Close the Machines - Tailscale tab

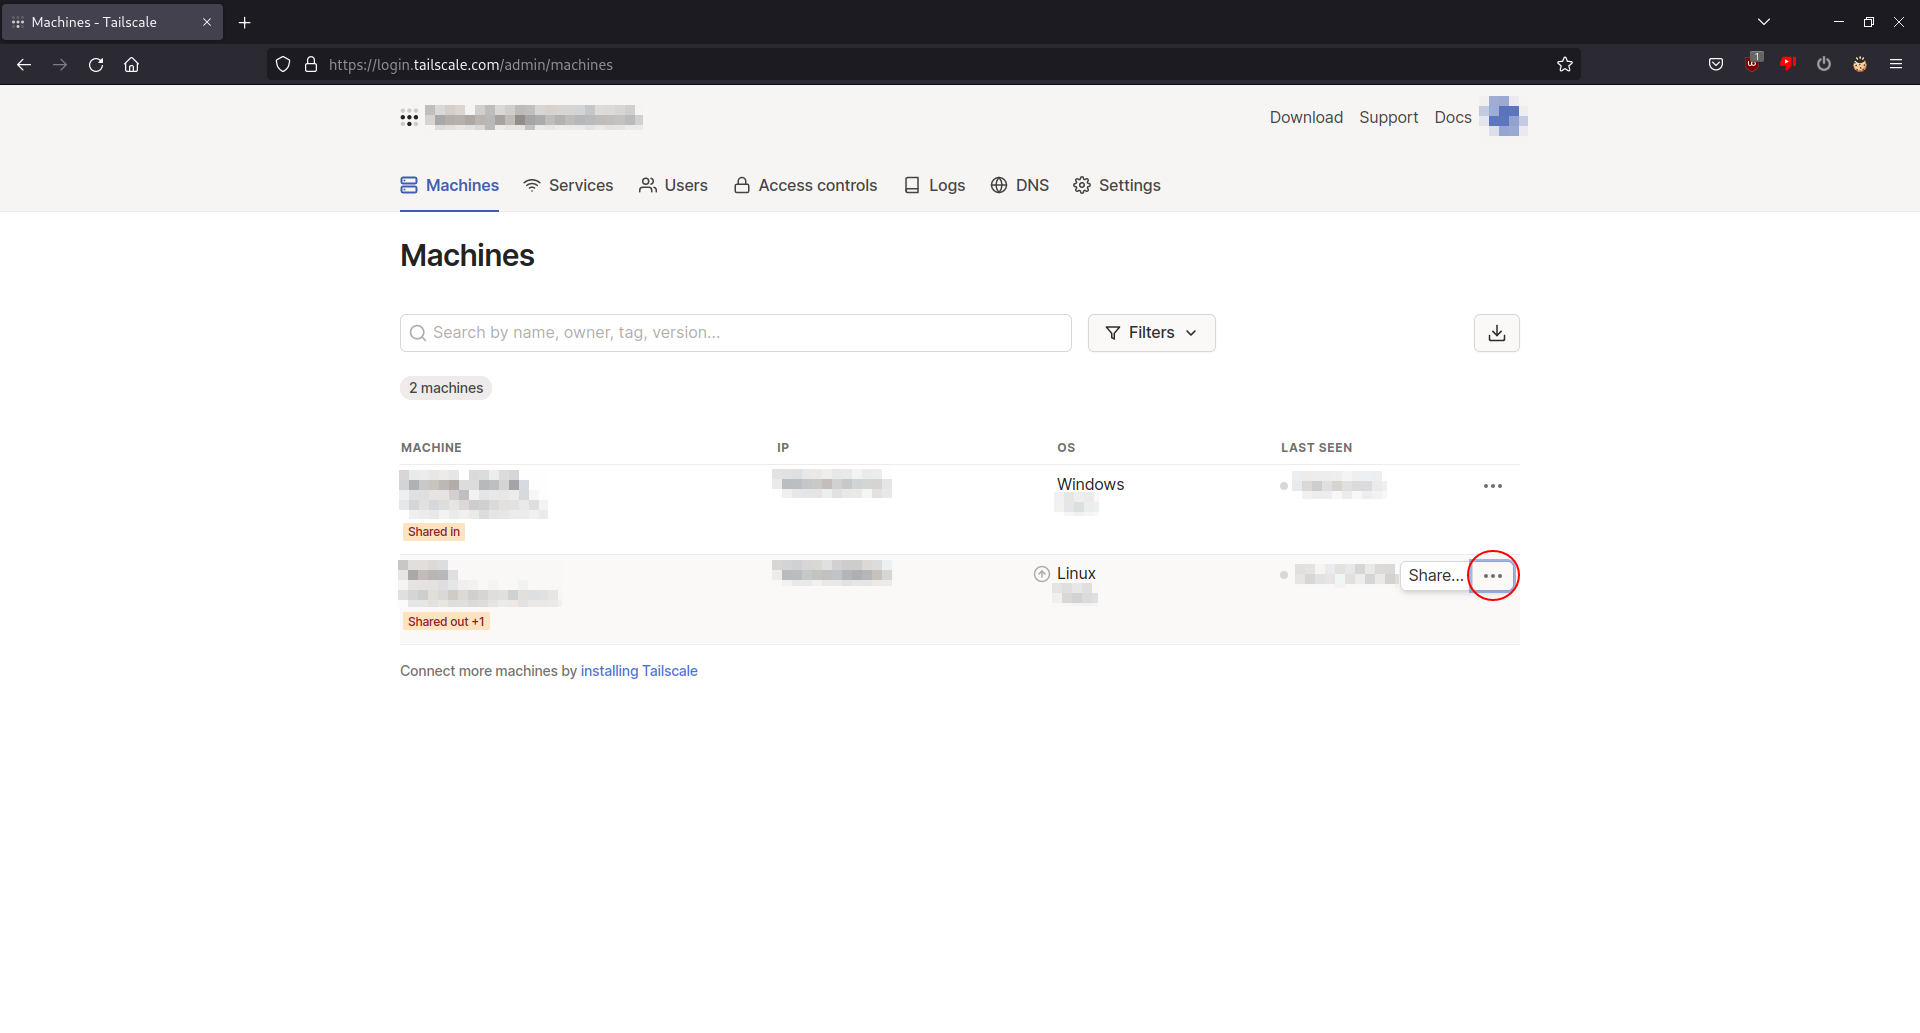click(207, 22)
